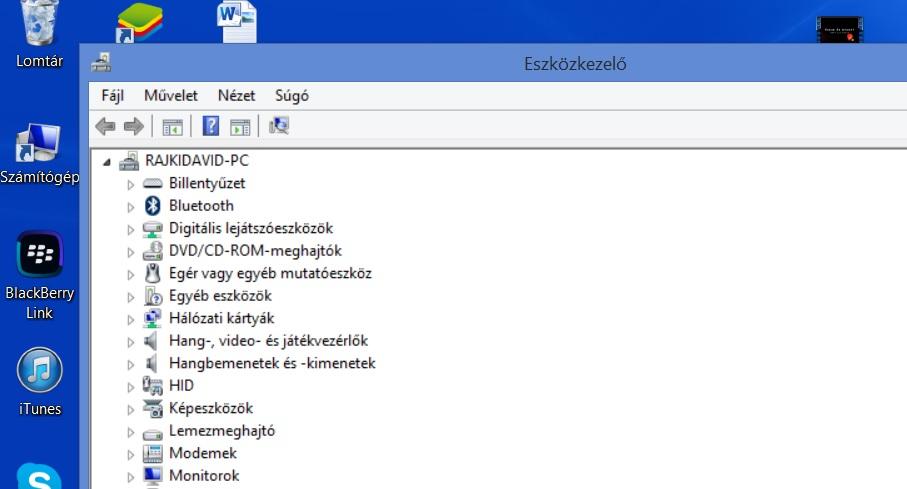Scan for hardware changes toolbar icon

click(x=279, y=126)
